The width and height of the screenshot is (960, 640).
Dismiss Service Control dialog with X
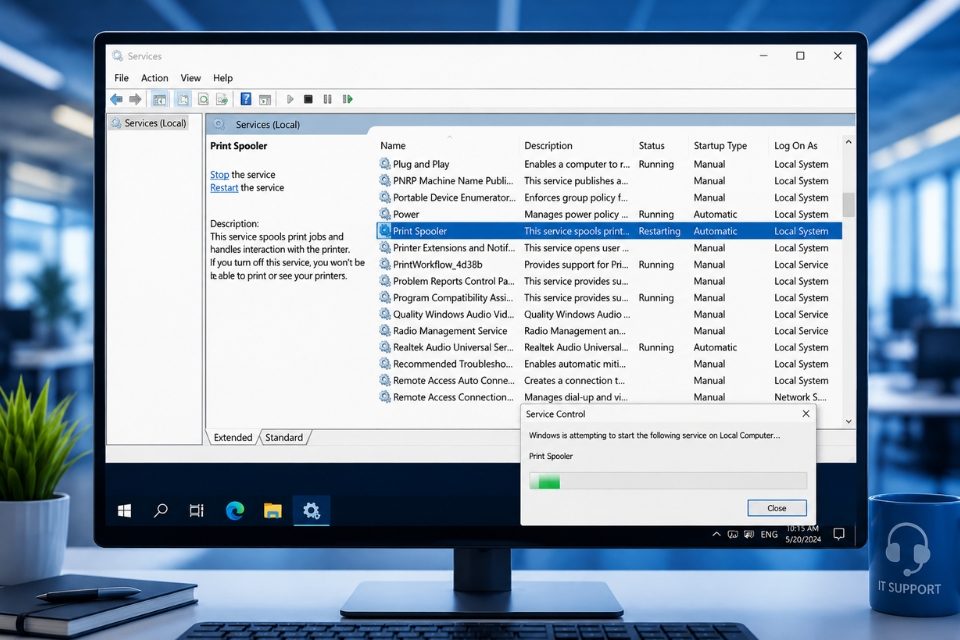(806, 414)
